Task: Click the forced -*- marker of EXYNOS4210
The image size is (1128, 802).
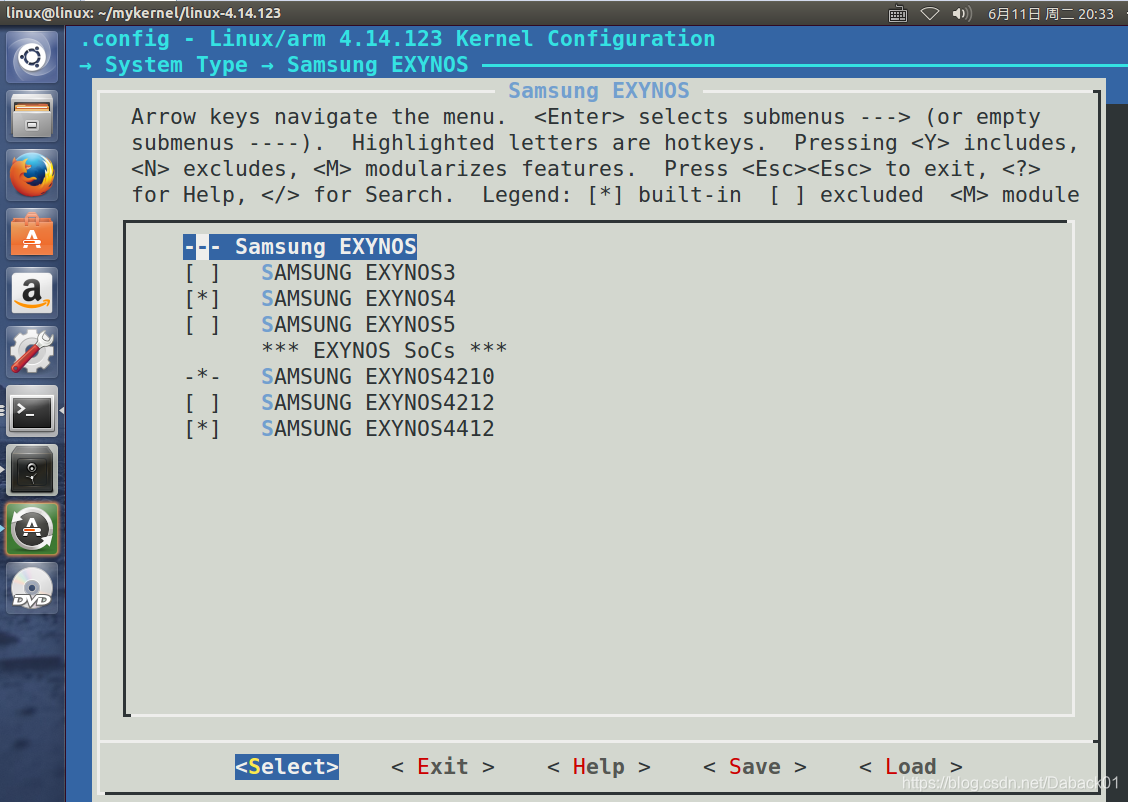Action: [x=202, y=376]
